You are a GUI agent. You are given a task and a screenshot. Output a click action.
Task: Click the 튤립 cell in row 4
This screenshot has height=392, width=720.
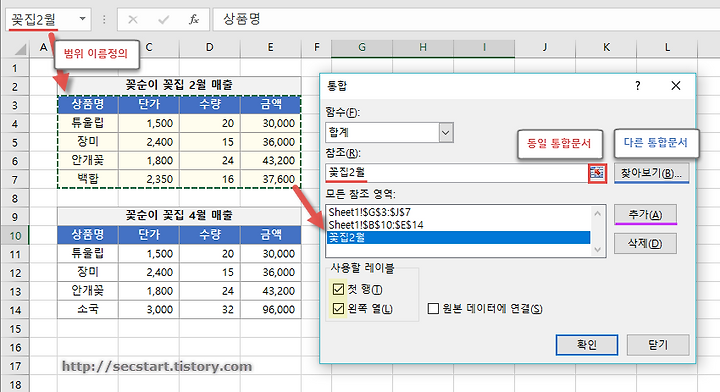click(88, 123)
